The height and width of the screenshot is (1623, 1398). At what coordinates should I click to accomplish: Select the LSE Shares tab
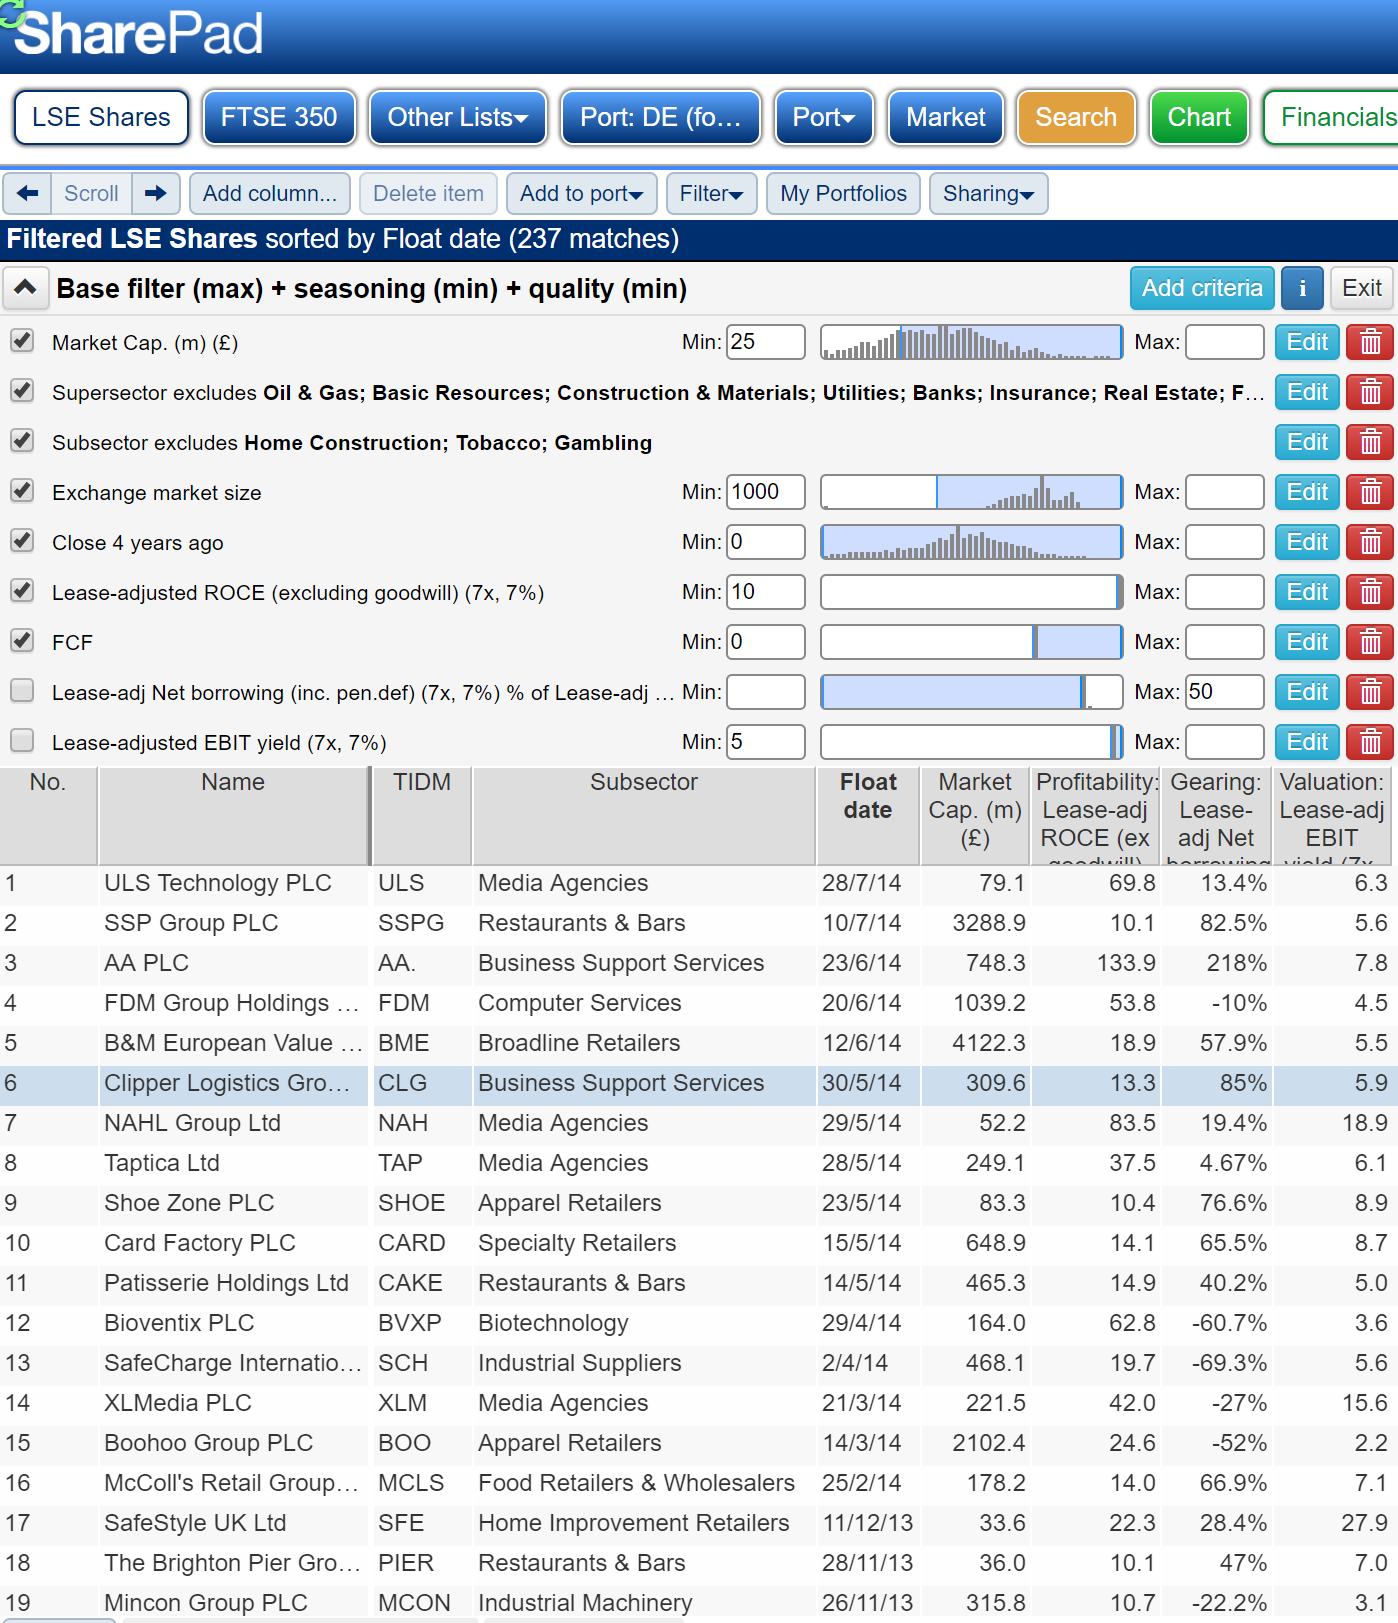tap(101, 117)
